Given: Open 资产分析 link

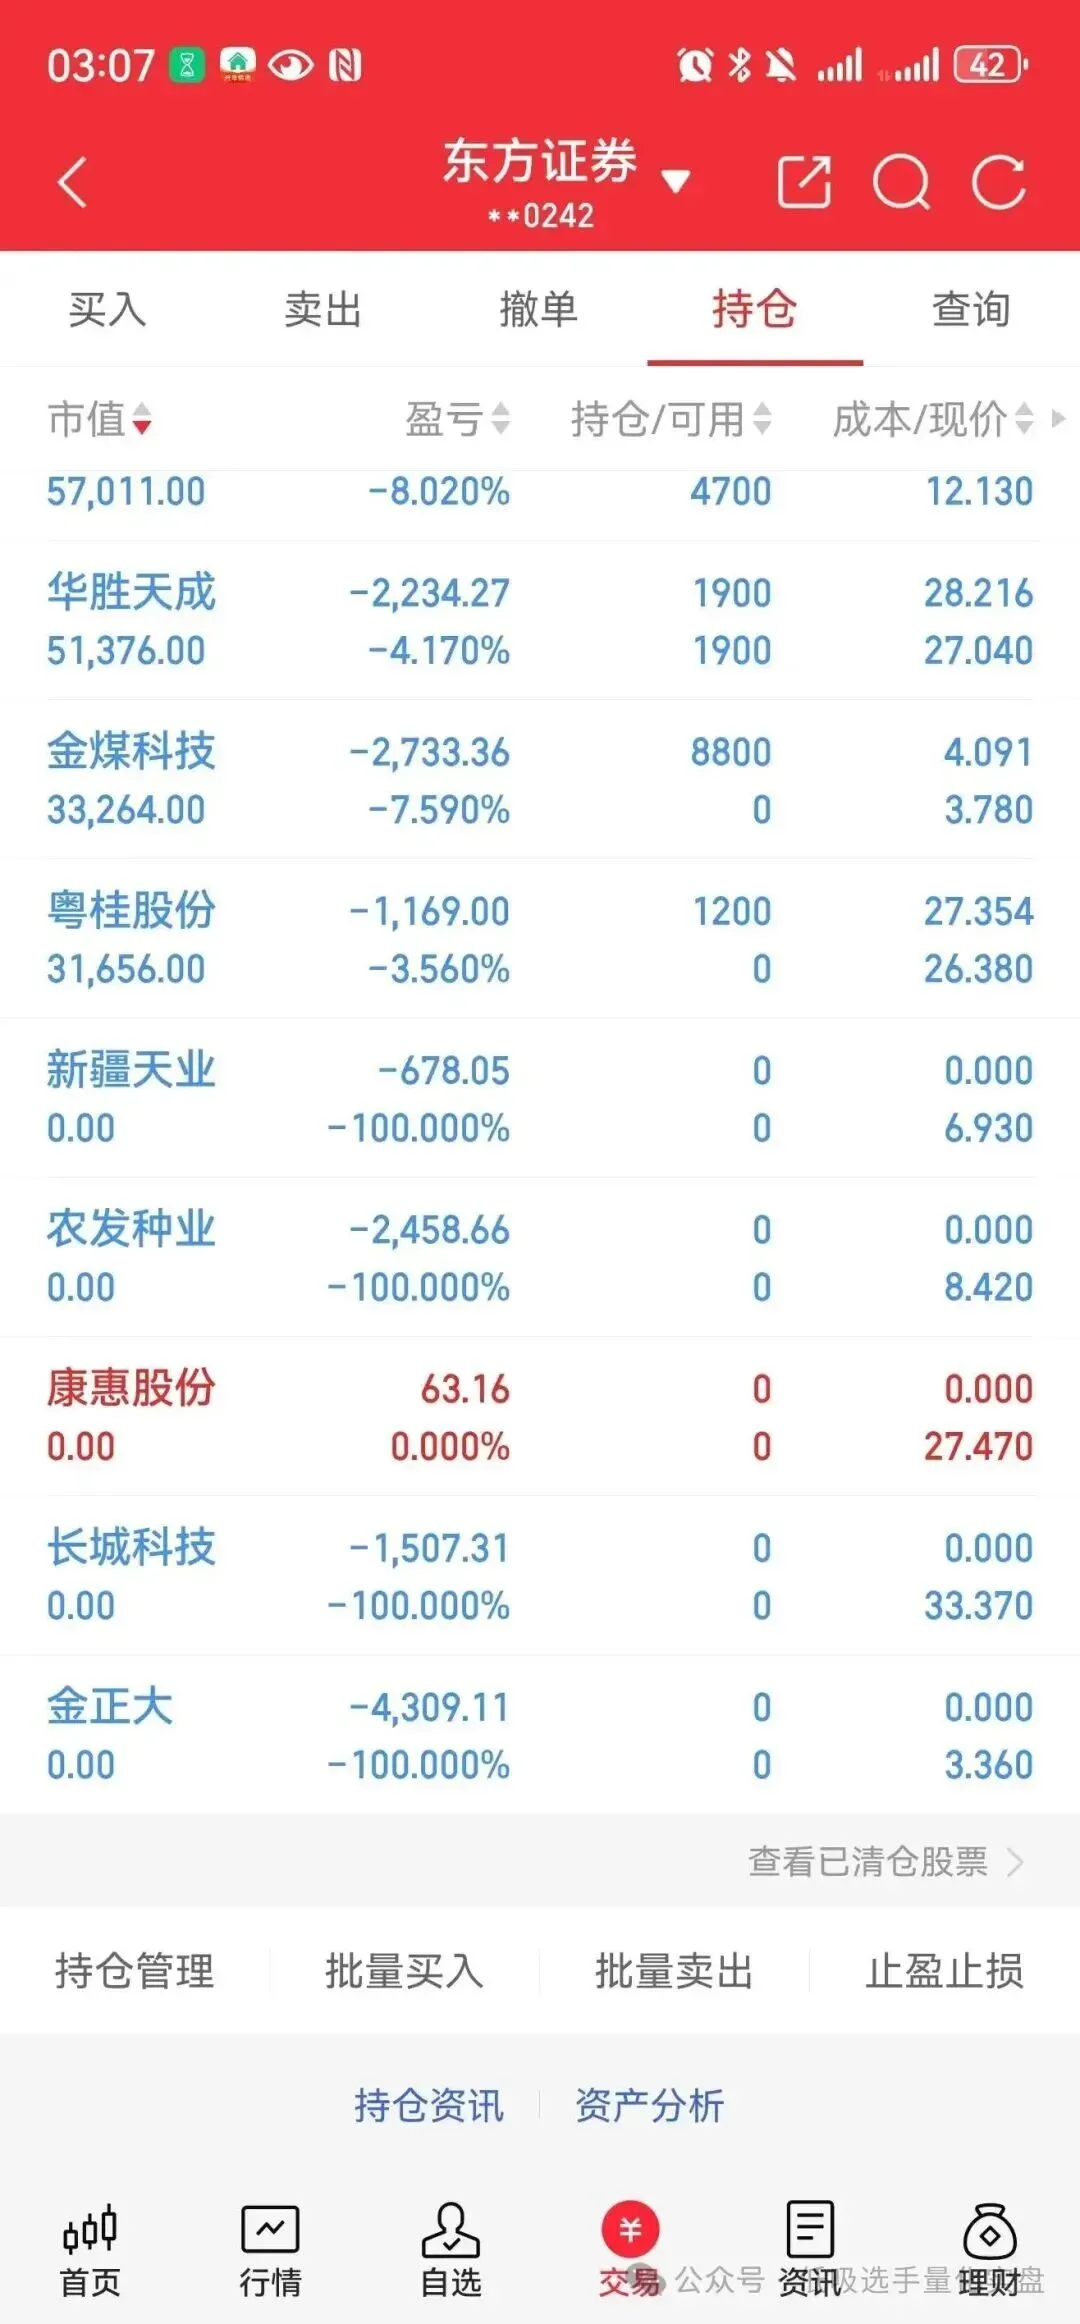Looking at the screenshot, I should coord(649,2105).
